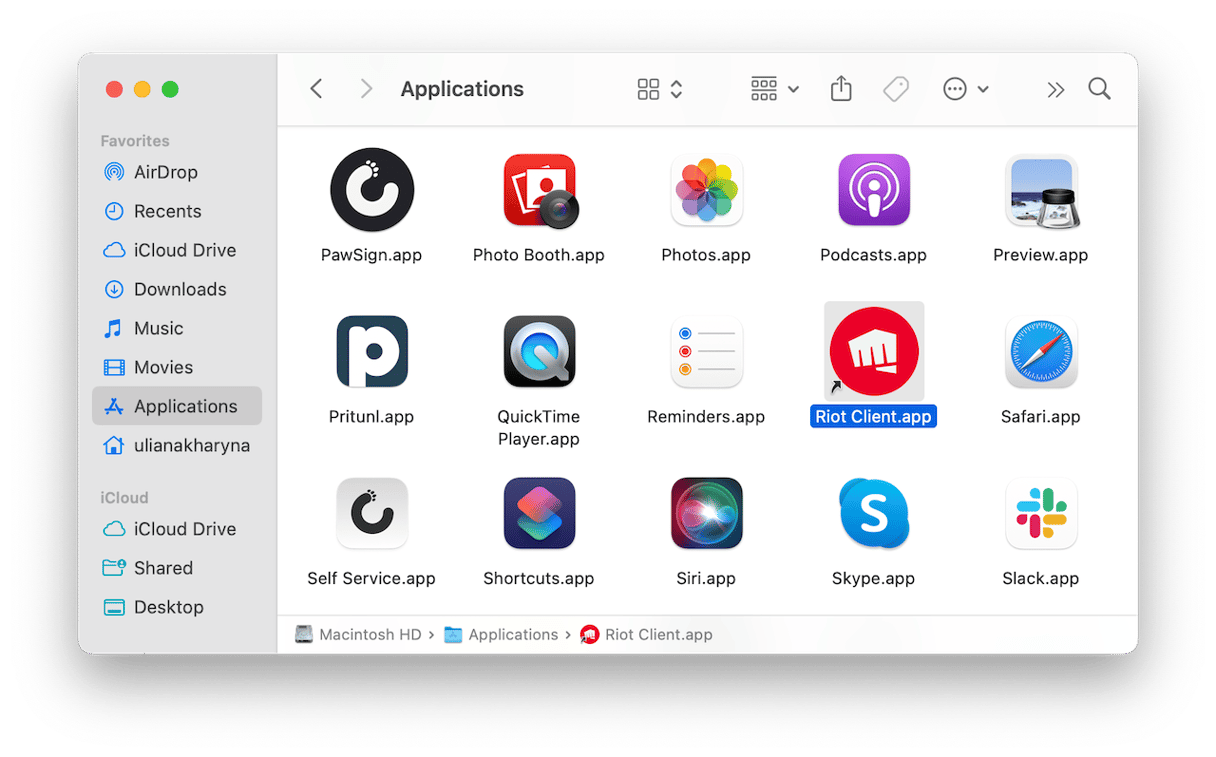Click the Skype.app file name label
This screenshot has height=757, width=1216.
[x=874, y=578]
